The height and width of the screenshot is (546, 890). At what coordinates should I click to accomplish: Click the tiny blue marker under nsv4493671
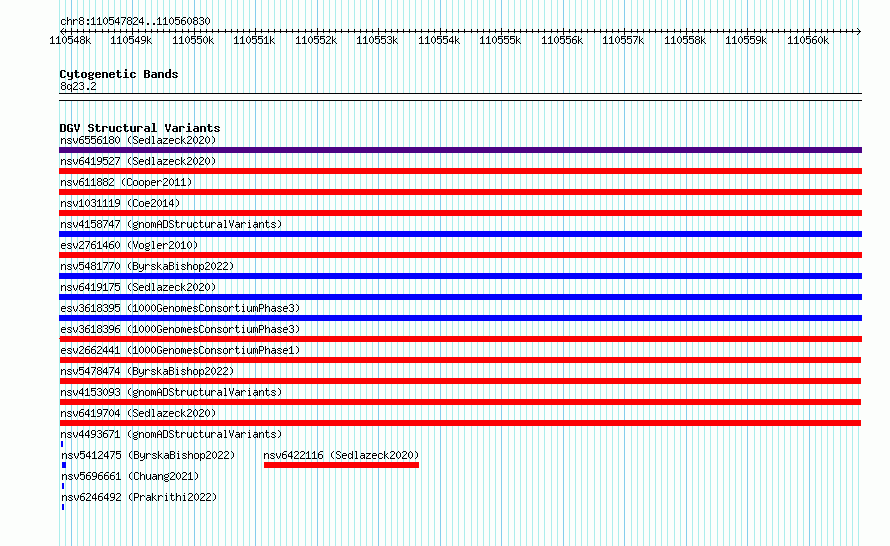pyautogui.click(x=62, y=444)
